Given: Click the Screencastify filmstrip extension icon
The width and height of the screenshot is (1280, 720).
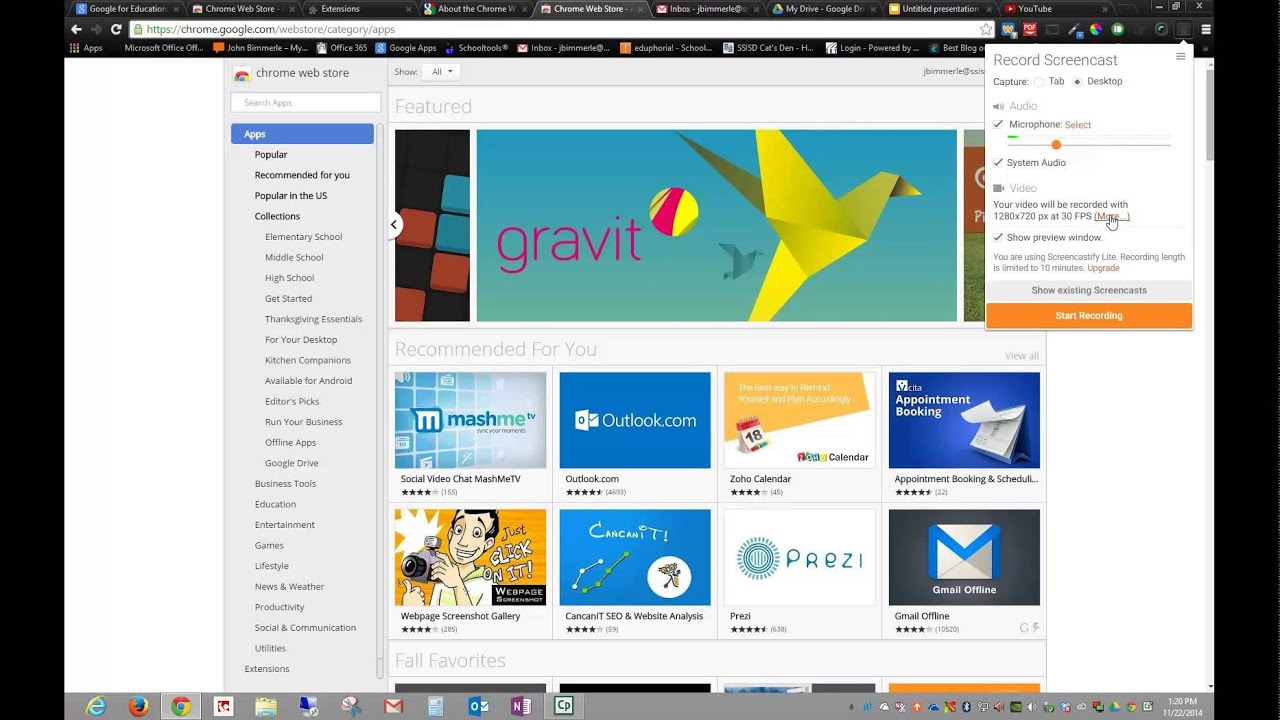Looking at the screenshot, I should point(1183,30).
